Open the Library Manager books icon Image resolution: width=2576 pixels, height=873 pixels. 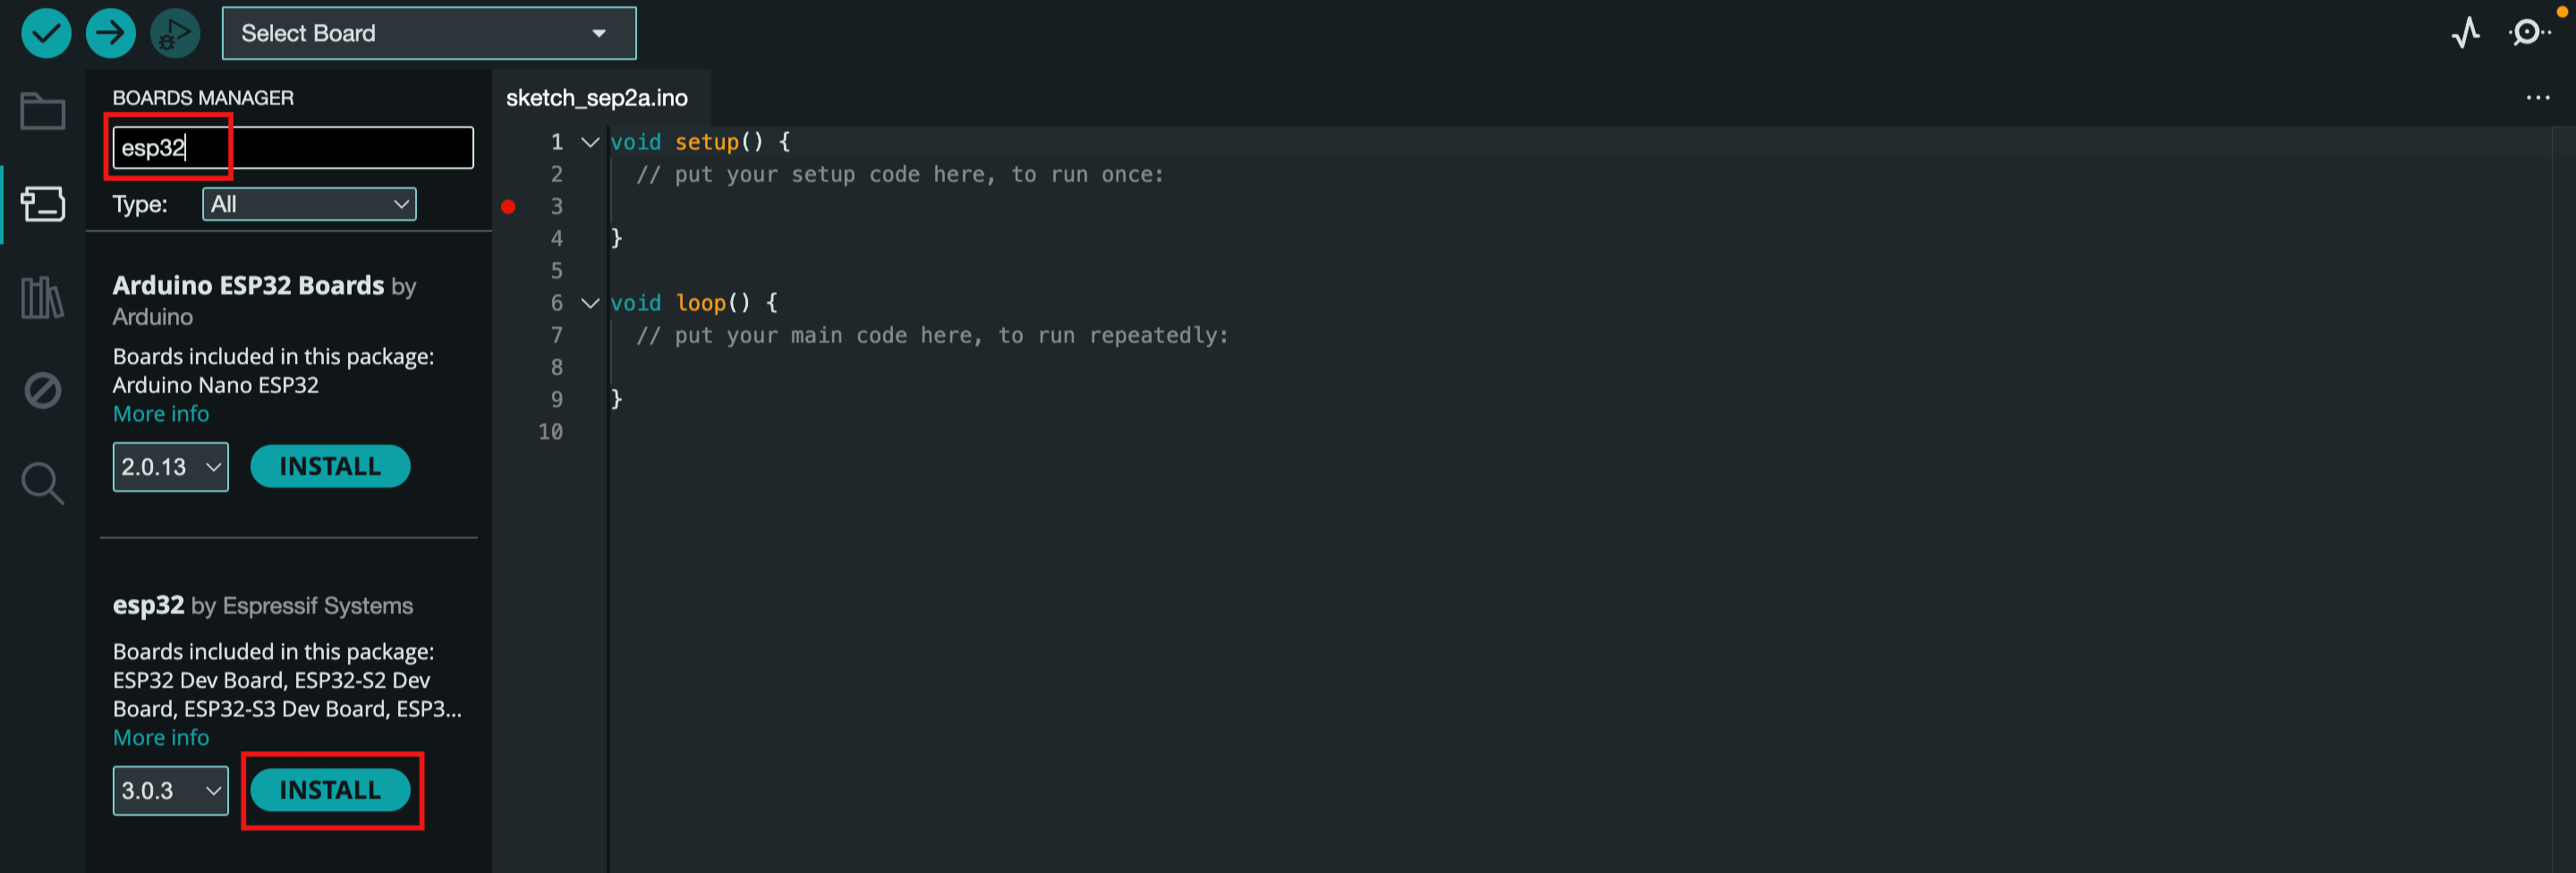point(43,298)
